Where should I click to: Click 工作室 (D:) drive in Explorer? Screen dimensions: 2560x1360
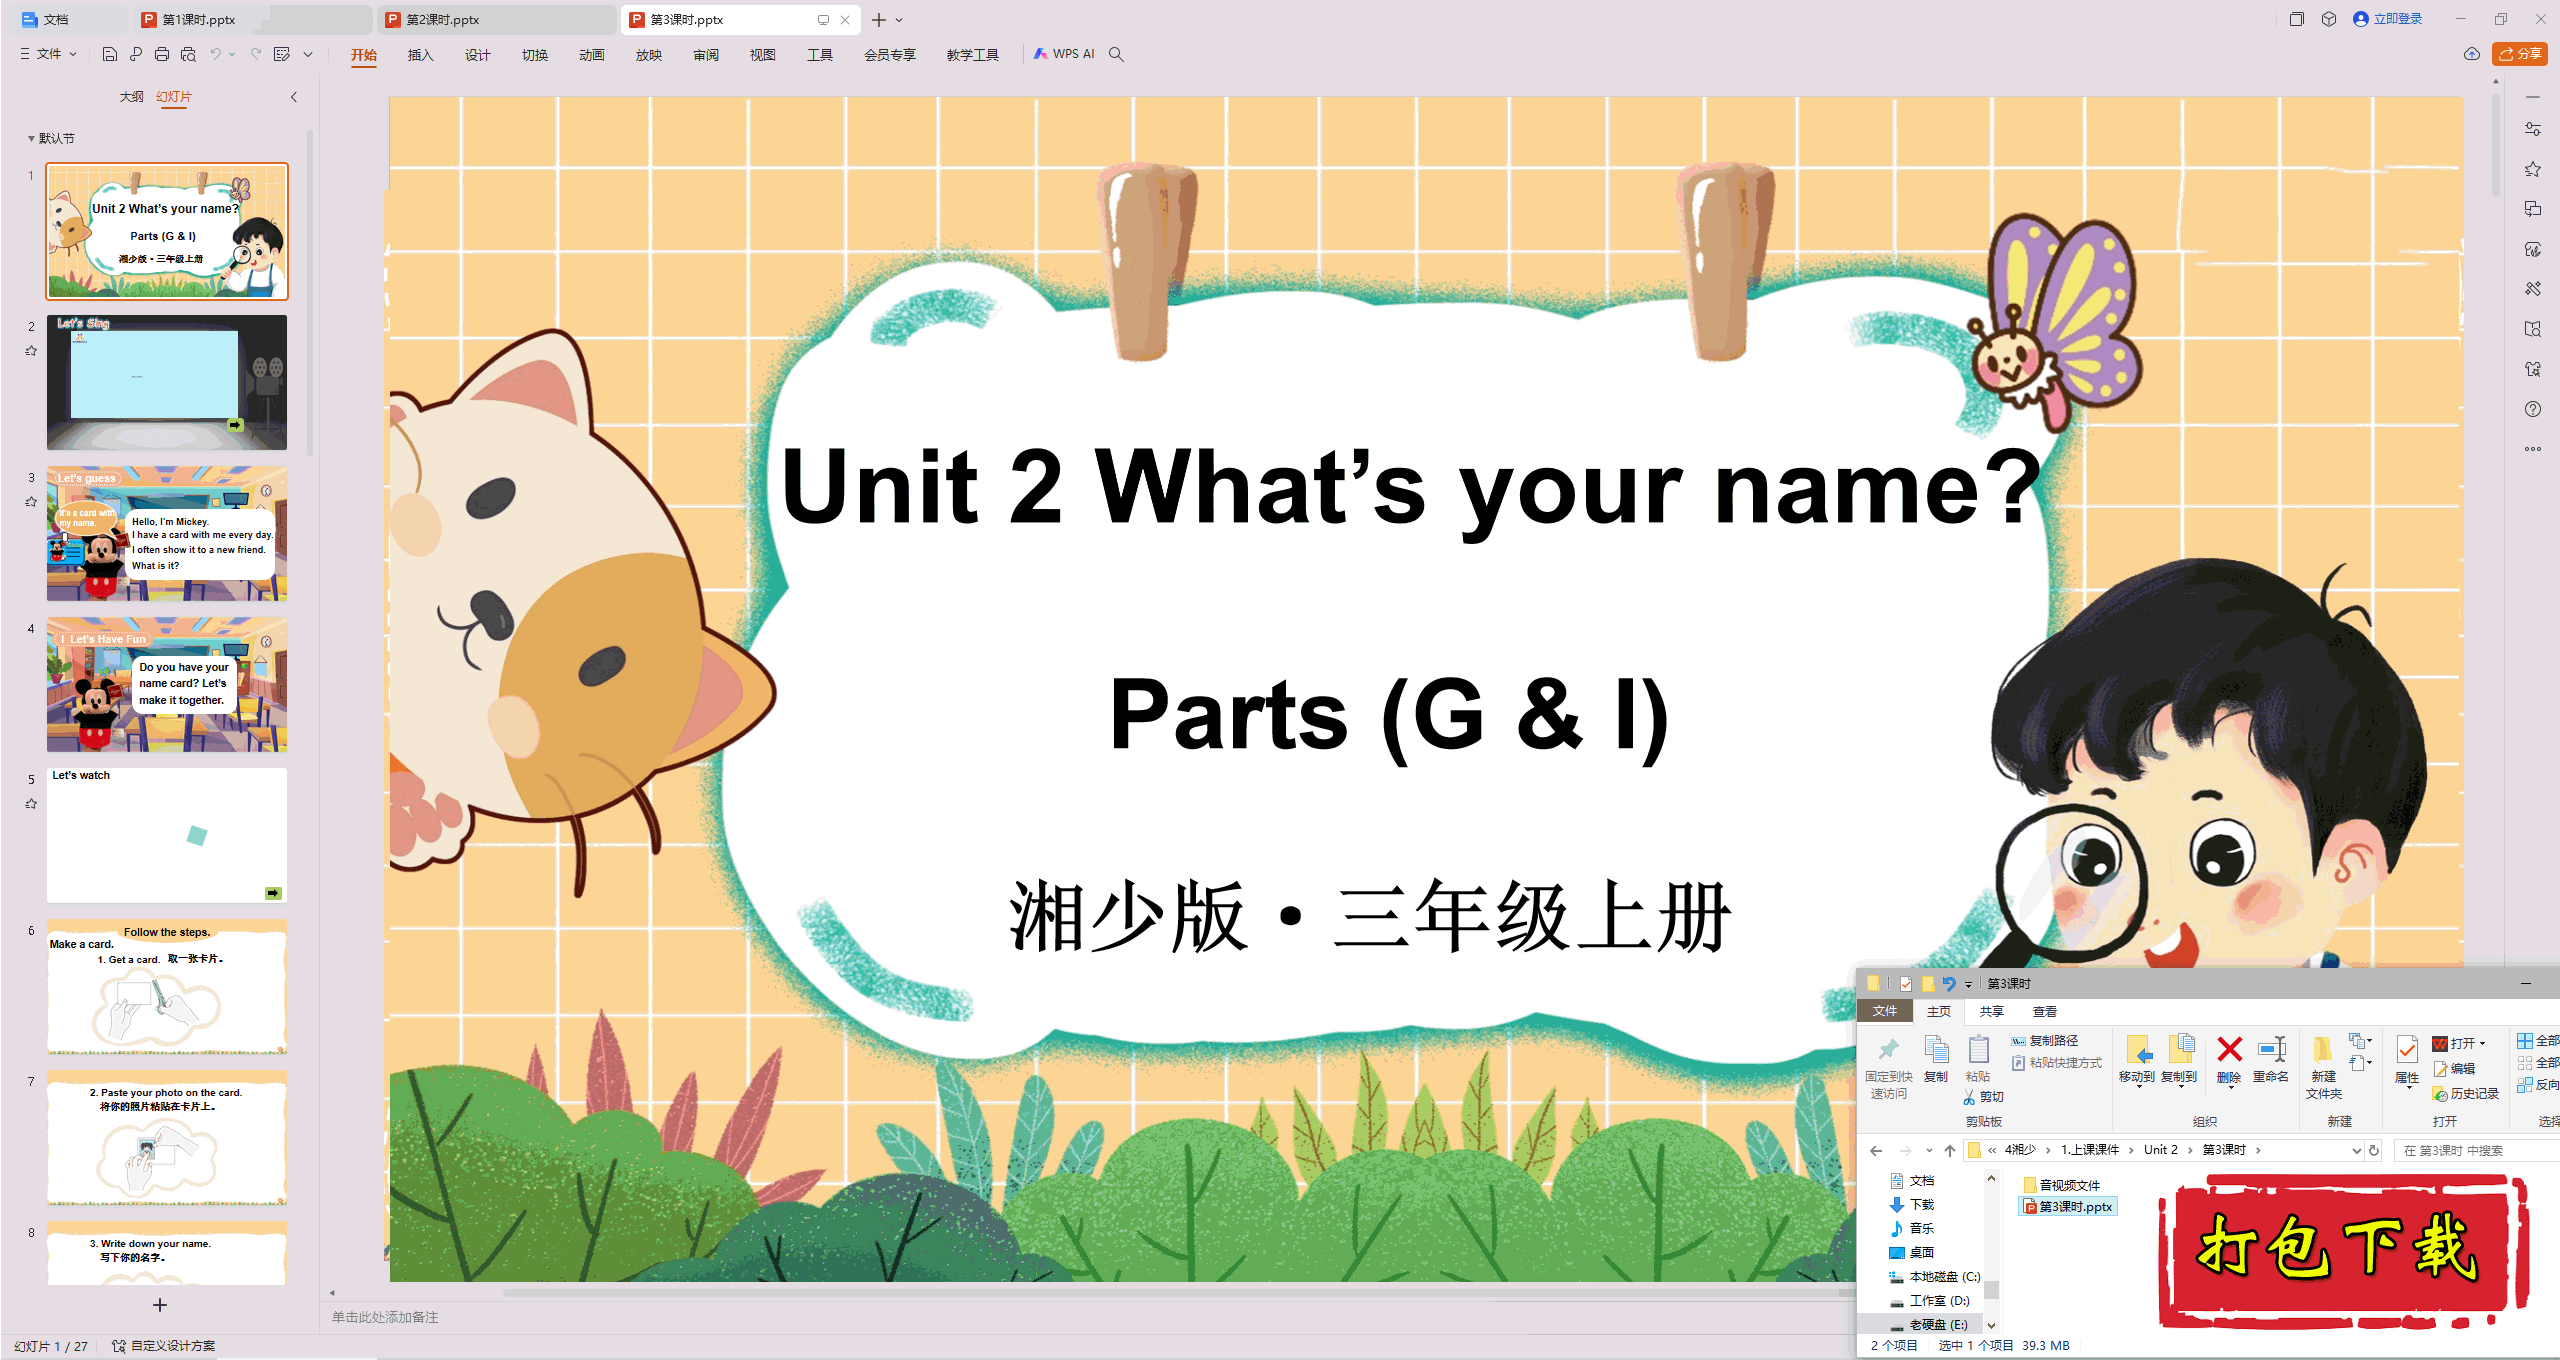coord(1929,1301)
